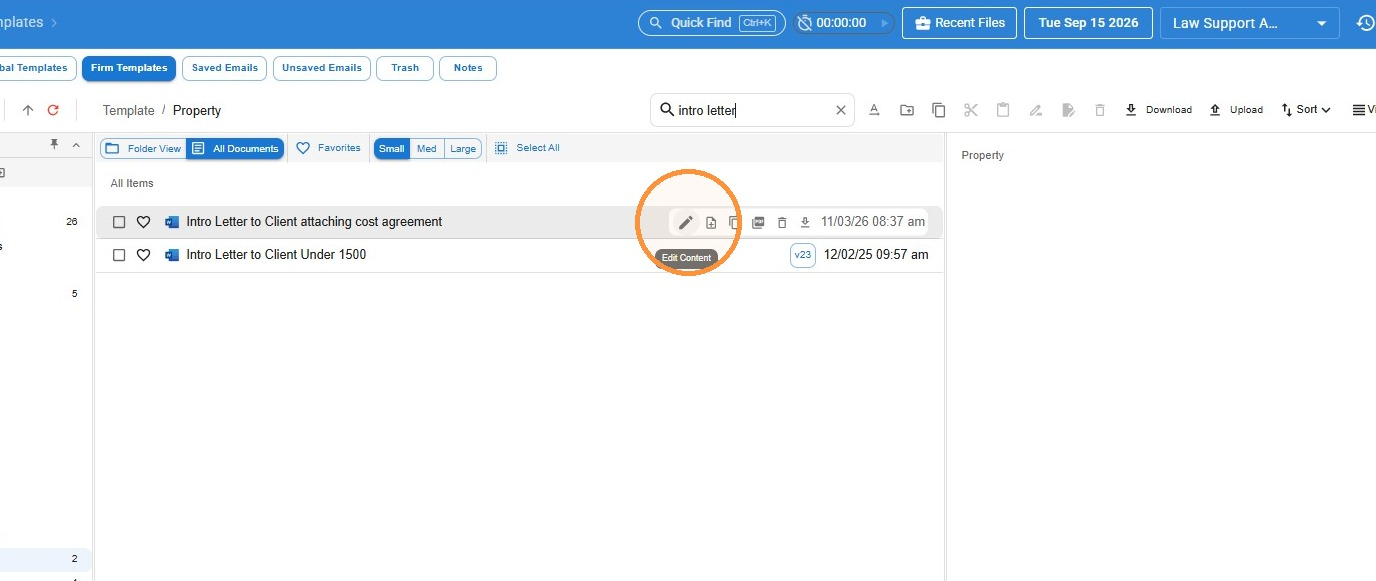Copy the cost agreement letter via row icon
The width and height of the screenshot is (1376, 581).
pos(734,222)
